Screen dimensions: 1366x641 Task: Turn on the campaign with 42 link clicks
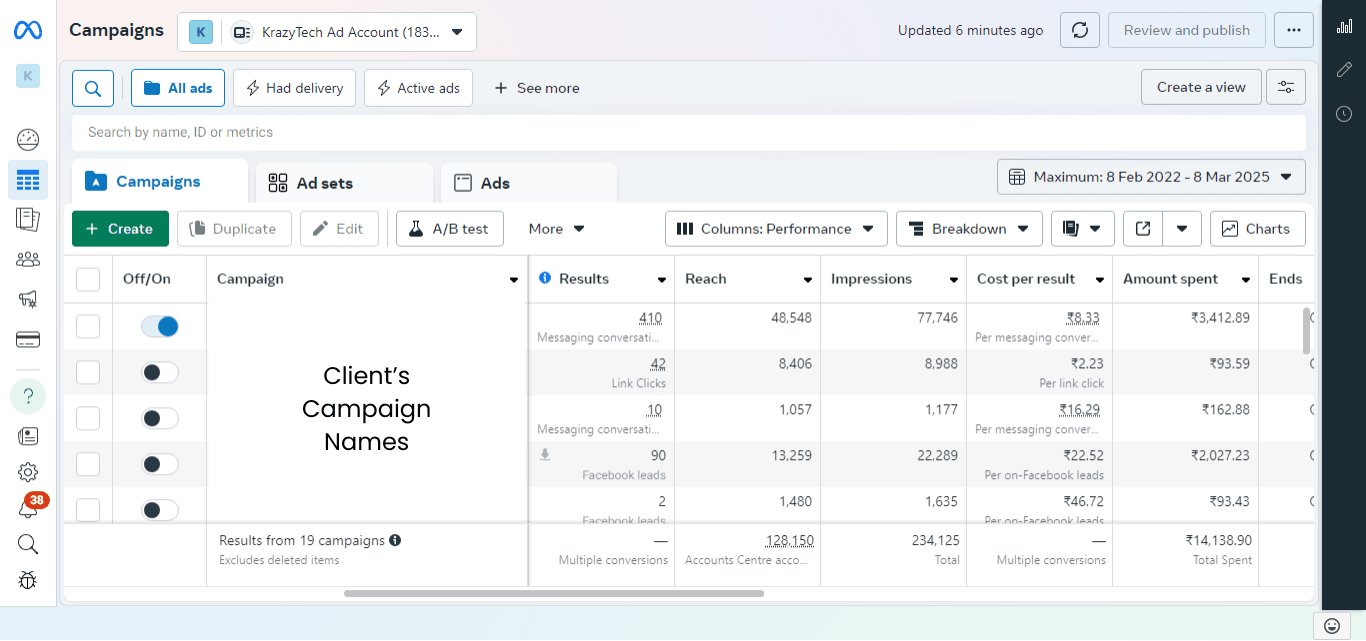(x=160, y=372)
